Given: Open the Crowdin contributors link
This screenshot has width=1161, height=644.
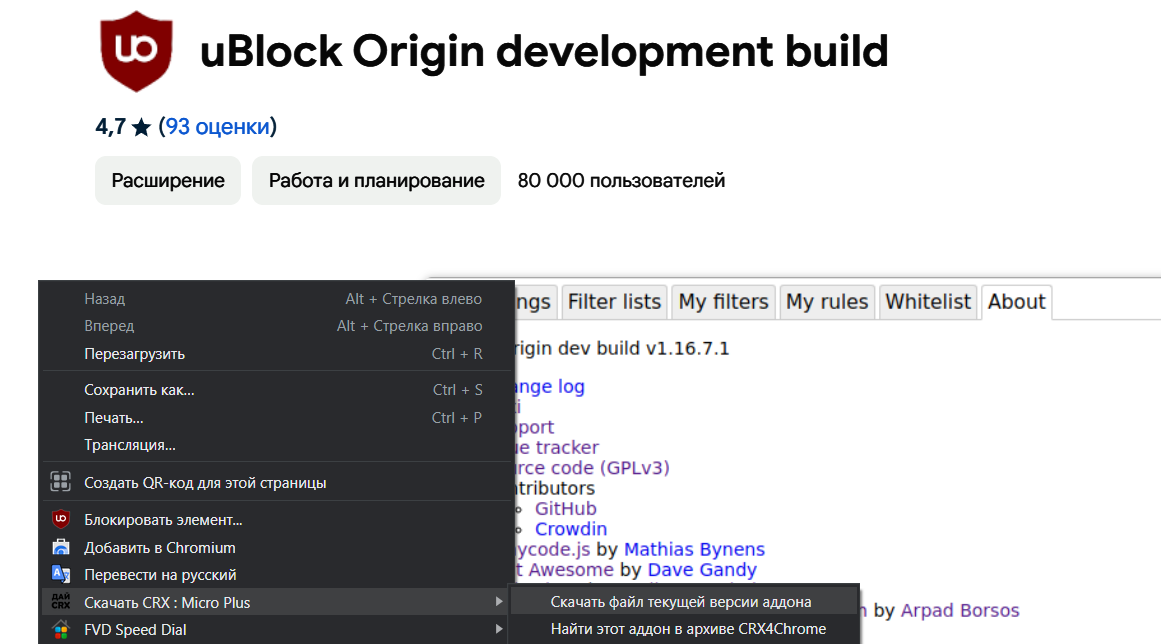Looking at the screenshot, I should 571,529.
